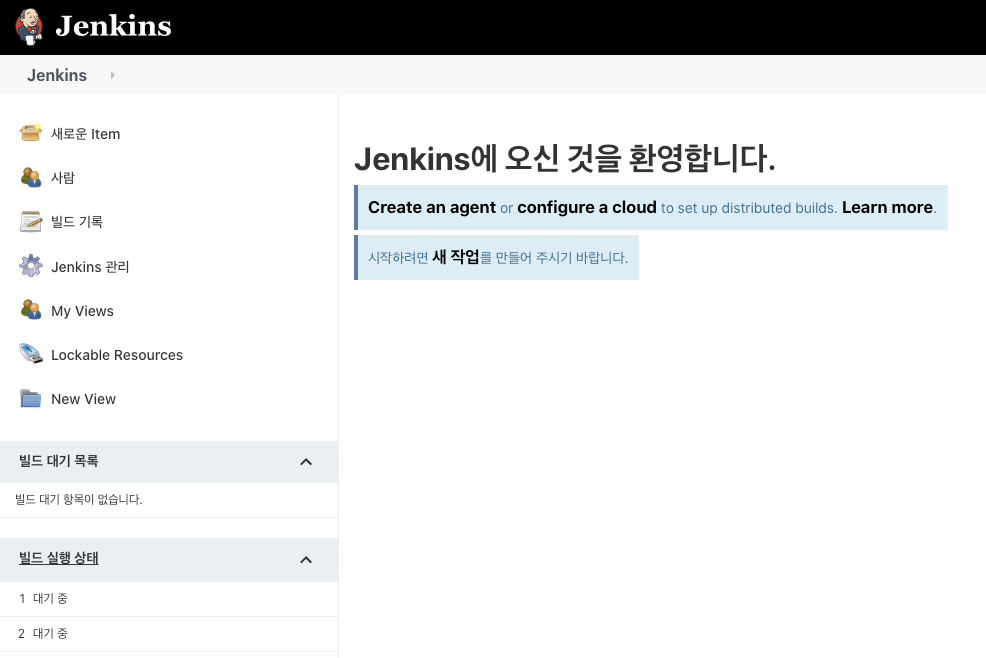Open the My Views sidebar link
Image resolution: width=986 pixels, height=658 pixels.
82,311
